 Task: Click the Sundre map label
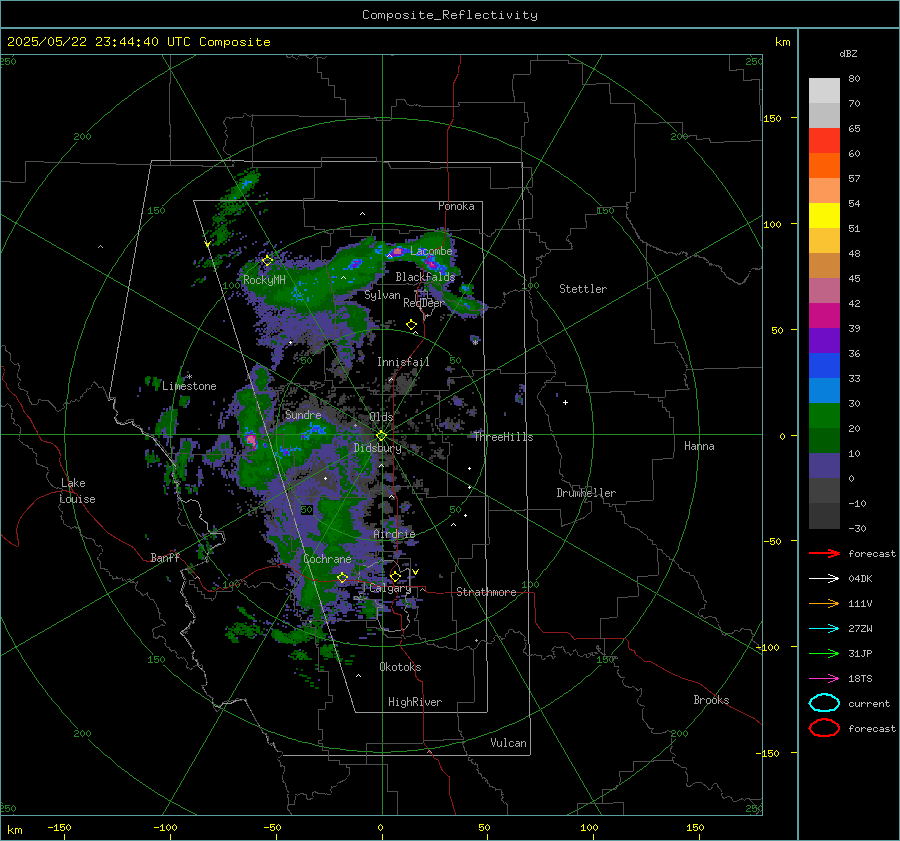(x=303, y=414)
